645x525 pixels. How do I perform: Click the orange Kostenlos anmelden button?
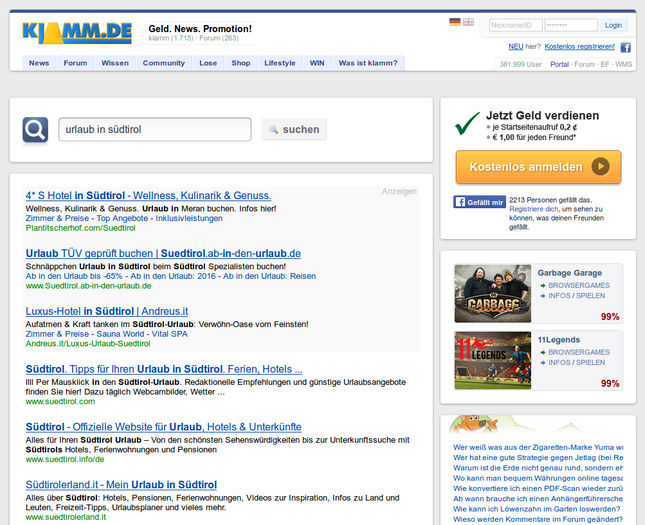point(538,166)
